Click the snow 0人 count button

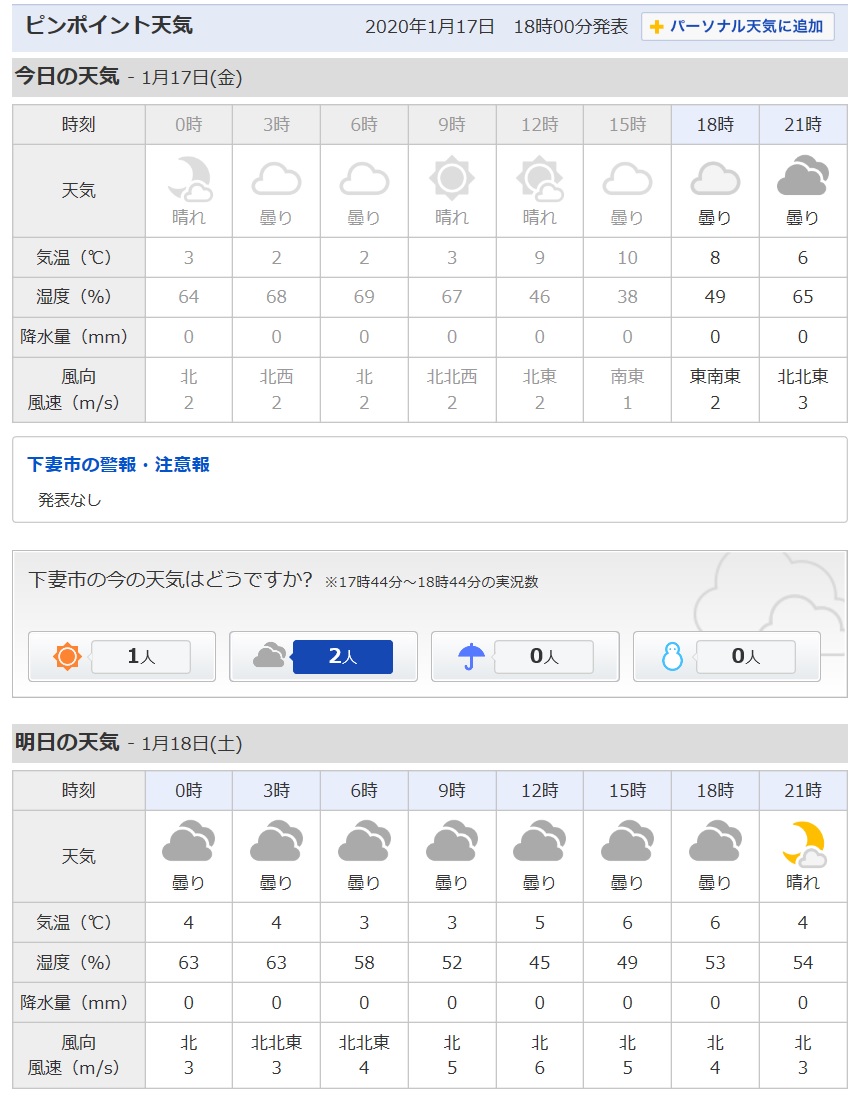(745, 657)
